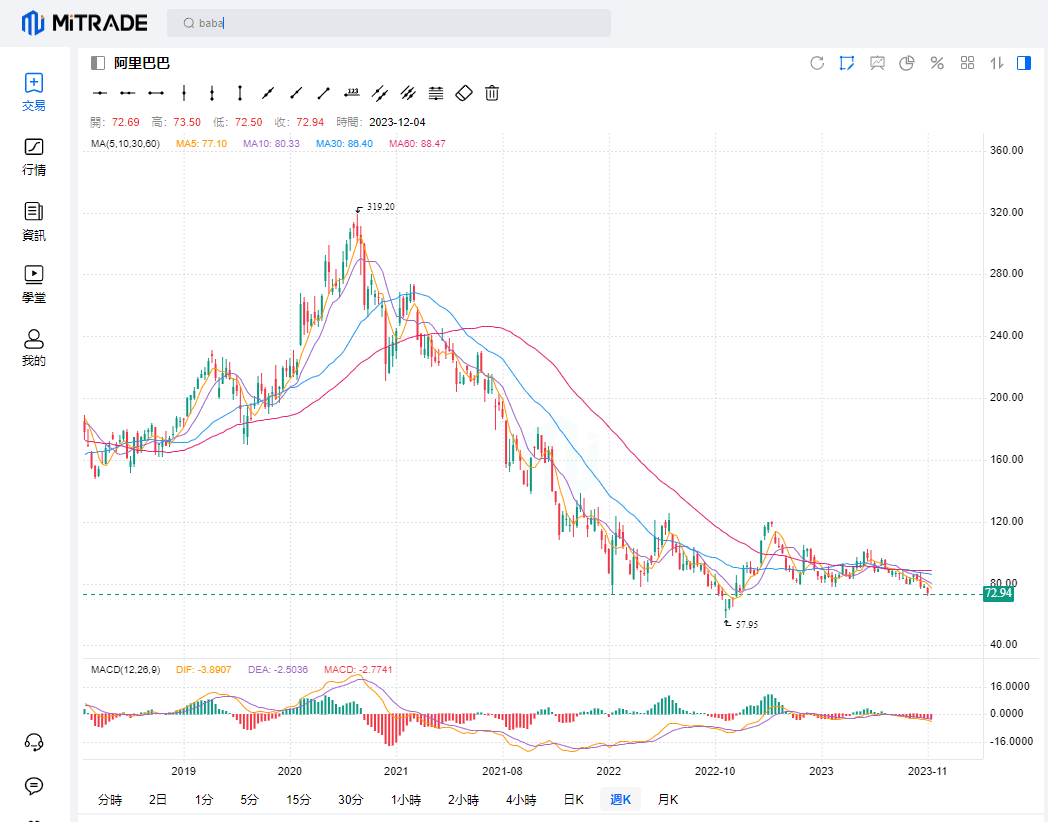The height and width of the screenshot is (822, 1048).
Task: Select the eraser drawing tool
Action: (x=463, y=93)
